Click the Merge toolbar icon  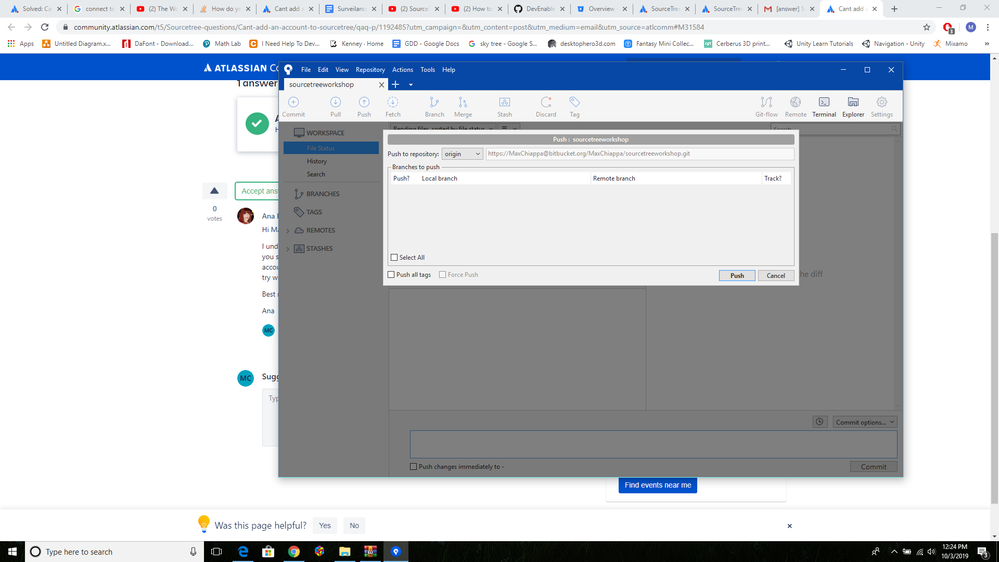pos(463,106)
